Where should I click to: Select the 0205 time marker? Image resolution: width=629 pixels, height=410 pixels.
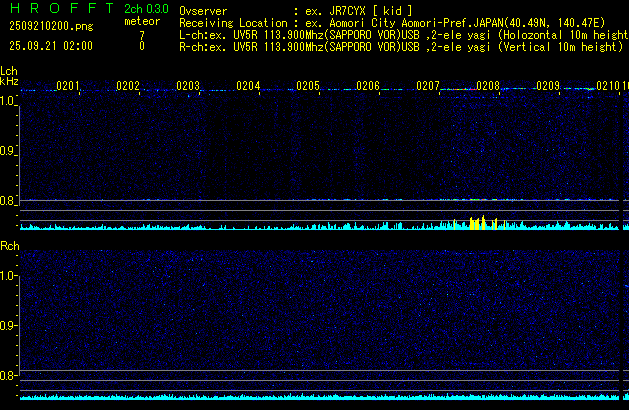pyautogui.click(x=308, y=86)
